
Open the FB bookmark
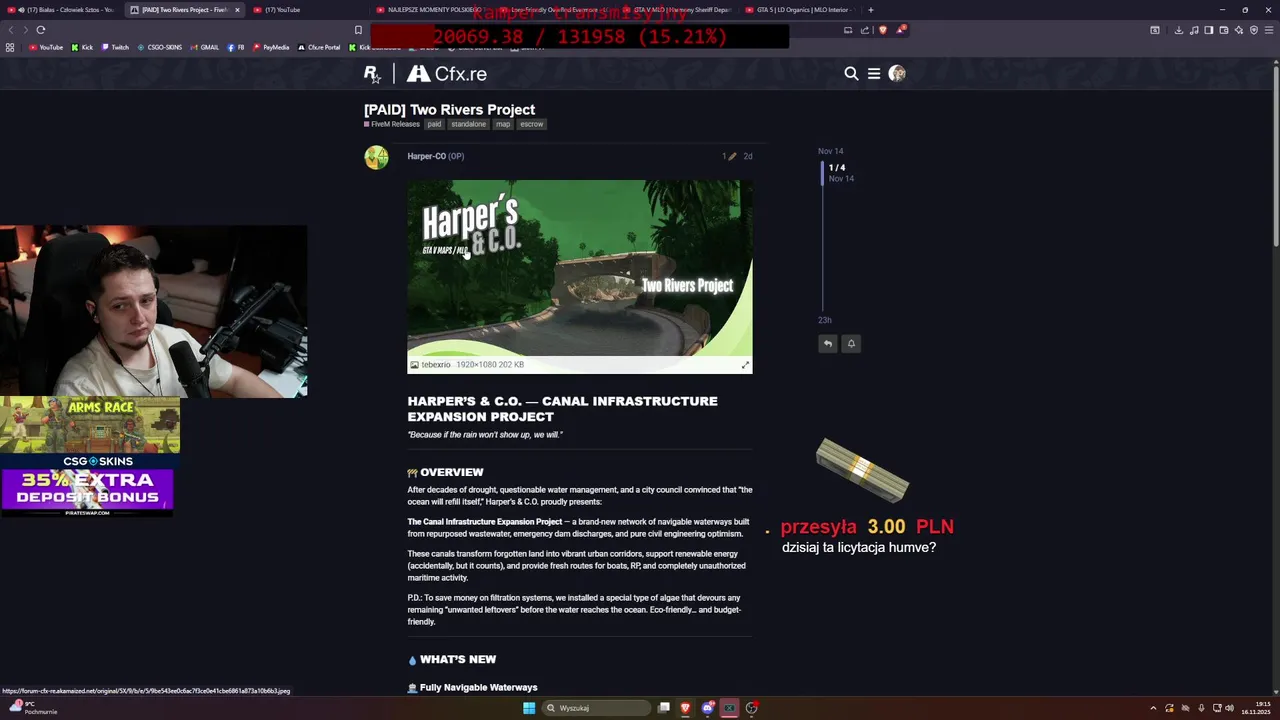coord(236,47)
